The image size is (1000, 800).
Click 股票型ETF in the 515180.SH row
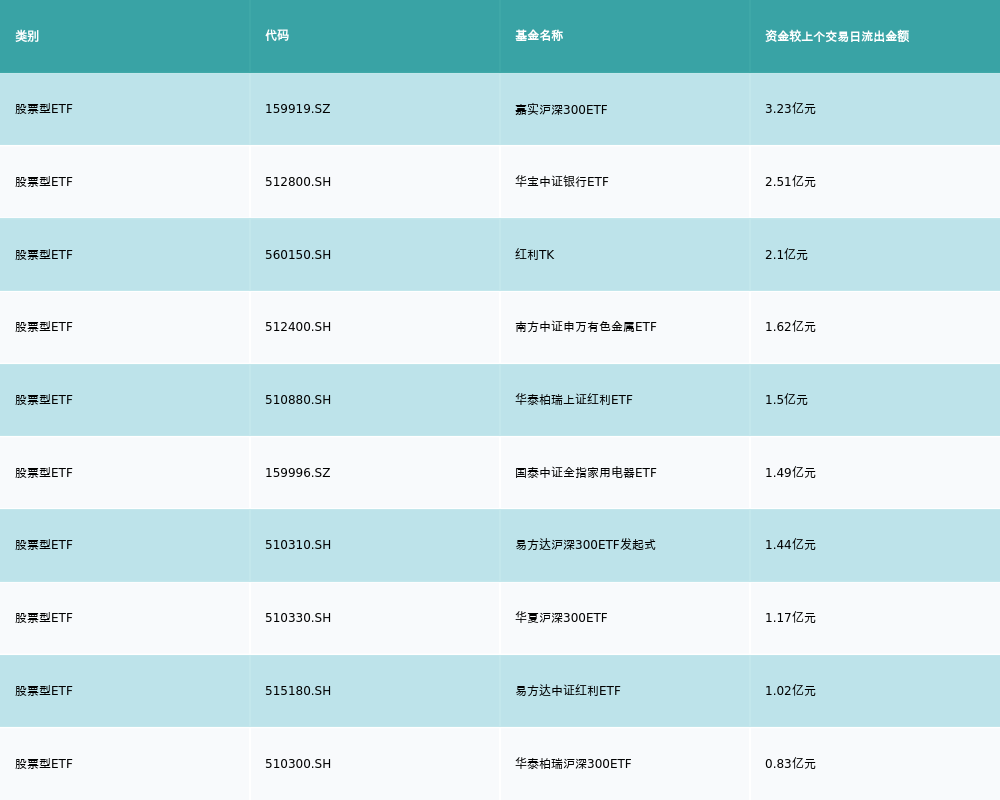click(44, 691)
